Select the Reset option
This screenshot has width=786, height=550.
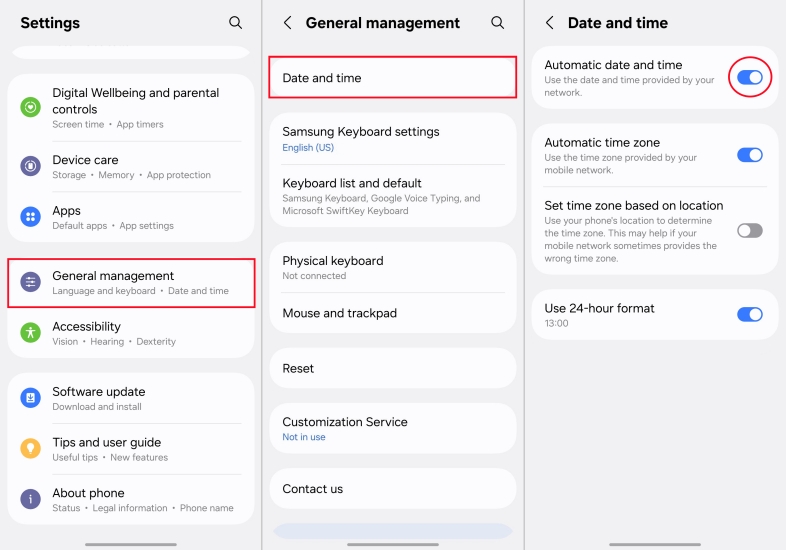point(392,368)
